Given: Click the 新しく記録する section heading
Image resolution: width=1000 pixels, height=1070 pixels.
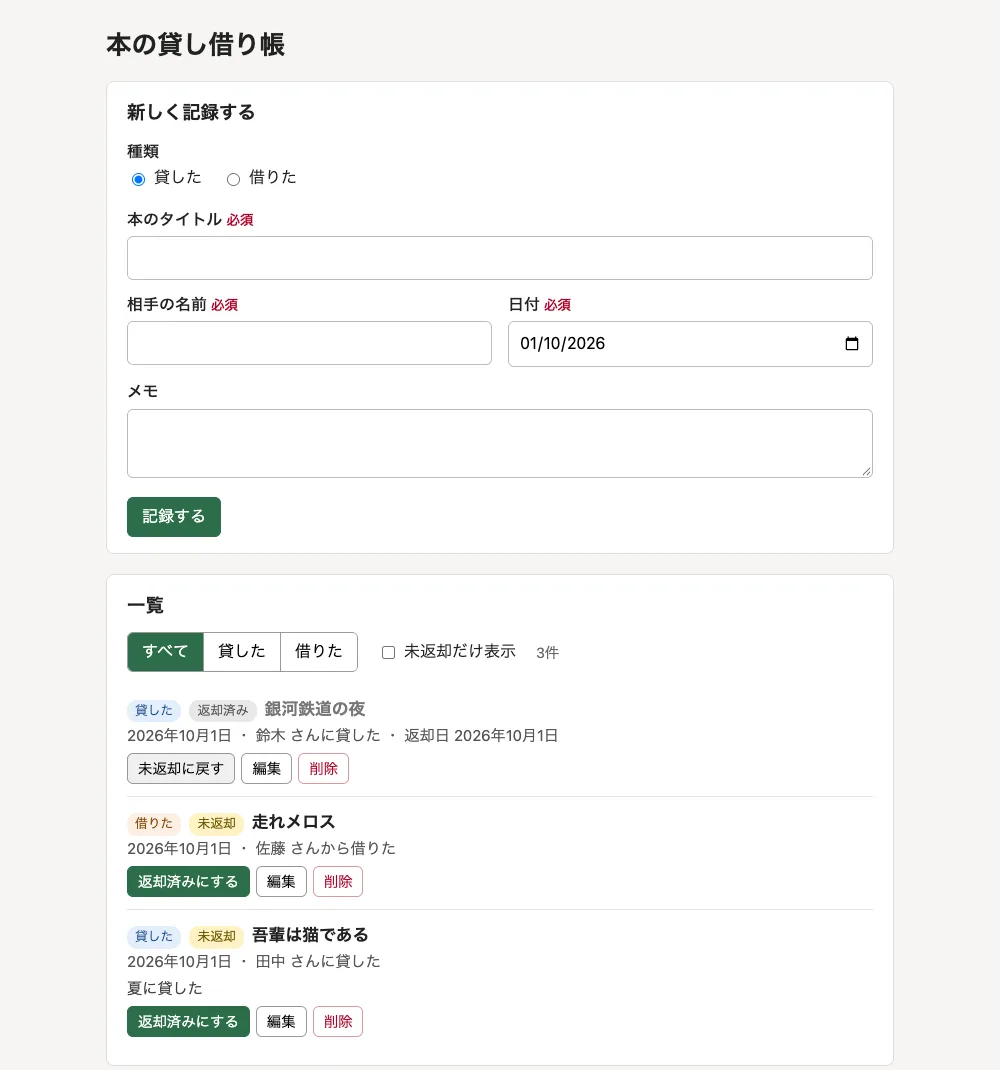Looking at the screenshot, I should click(x=191, y=112).
